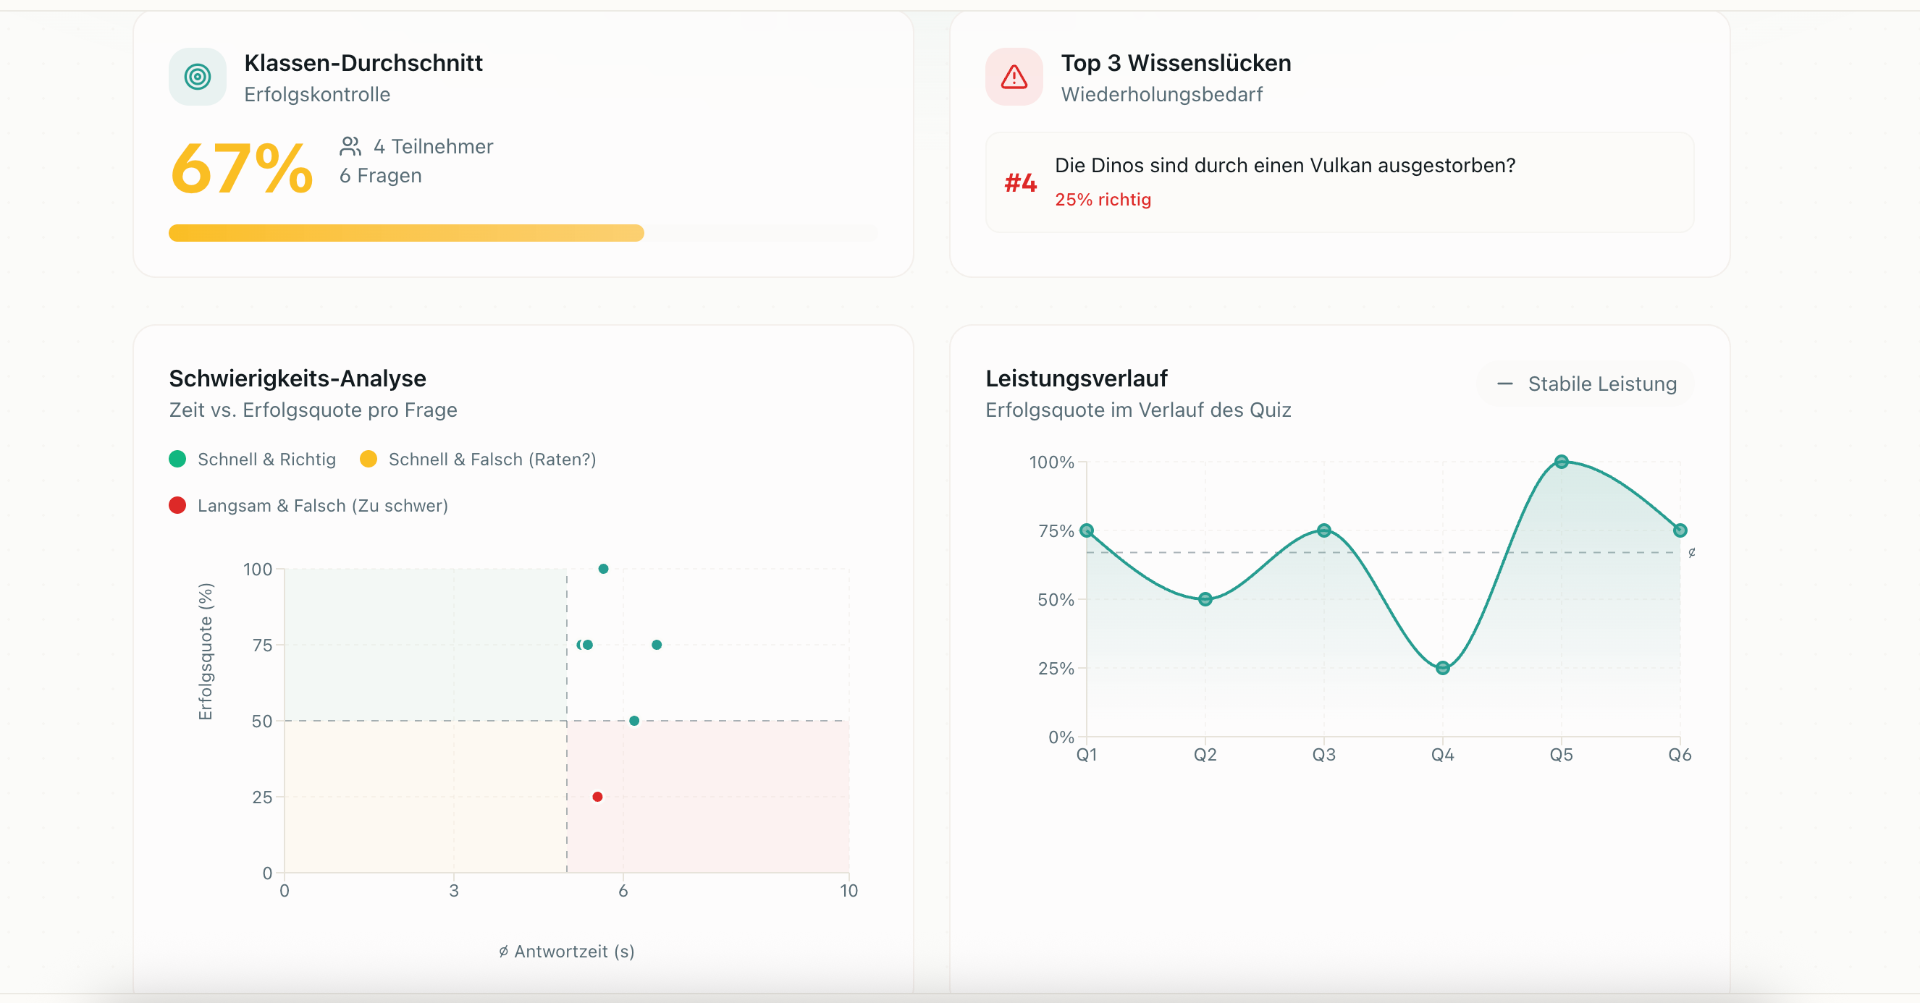Click the Q1 data point on Leistungsverlauf chart
This screenshot has width=1920, height=1003.
[x=1087, y=531]
